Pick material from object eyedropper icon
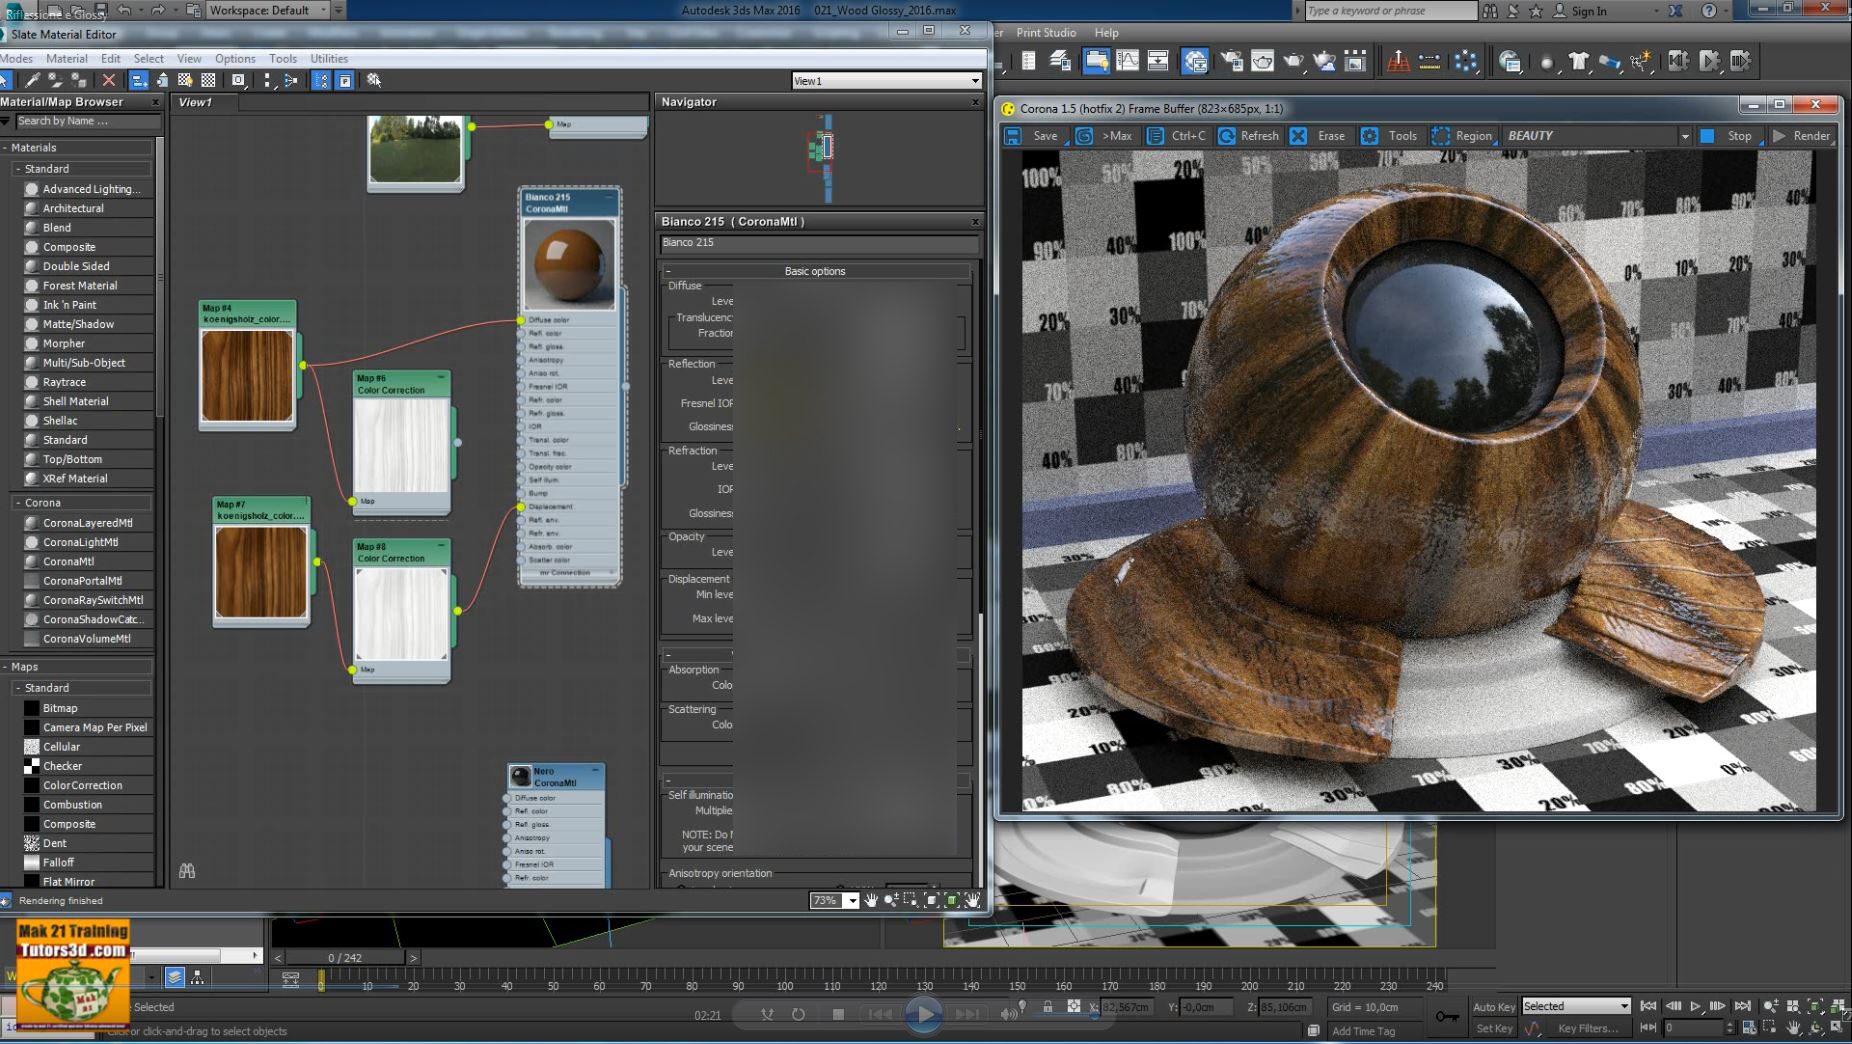The image size is (1852, 1044). [32, 80]
